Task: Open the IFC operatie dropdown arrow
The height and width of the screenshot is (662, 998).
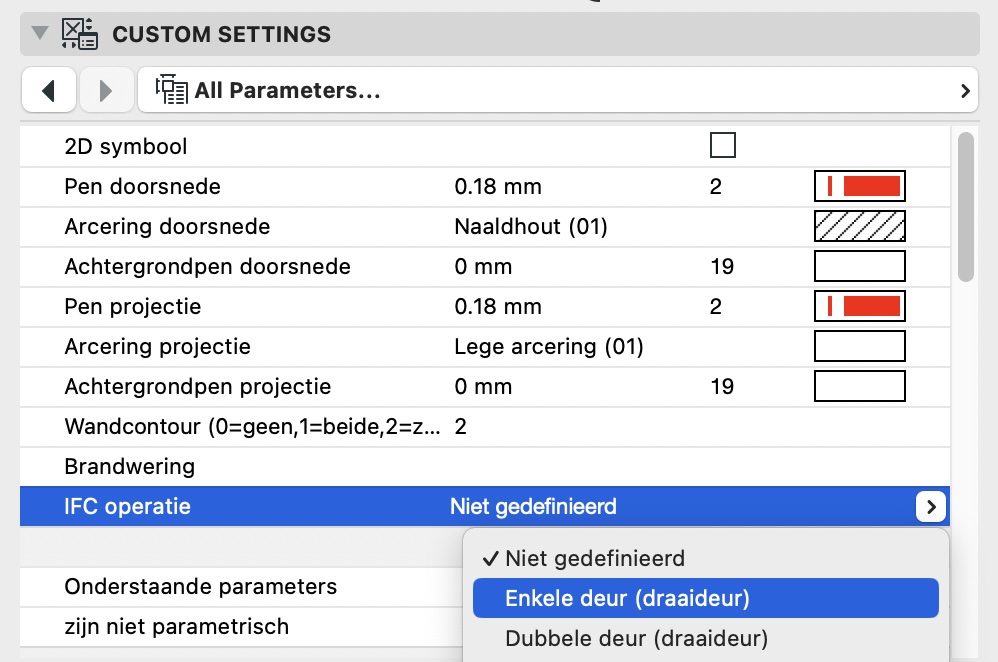Action: [930, 507]
